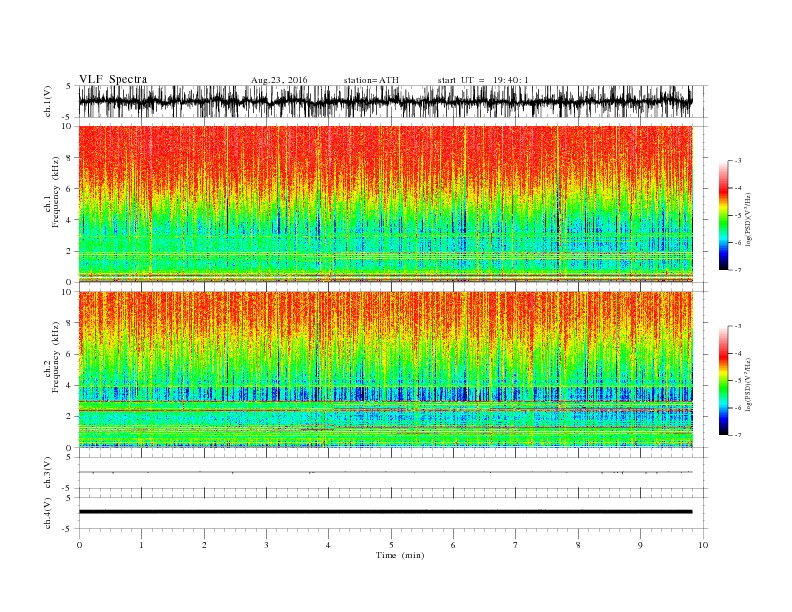Click the "ch.1(V)" axis label
The height and width of the screenshot is (612, 792).
point(48,101)
